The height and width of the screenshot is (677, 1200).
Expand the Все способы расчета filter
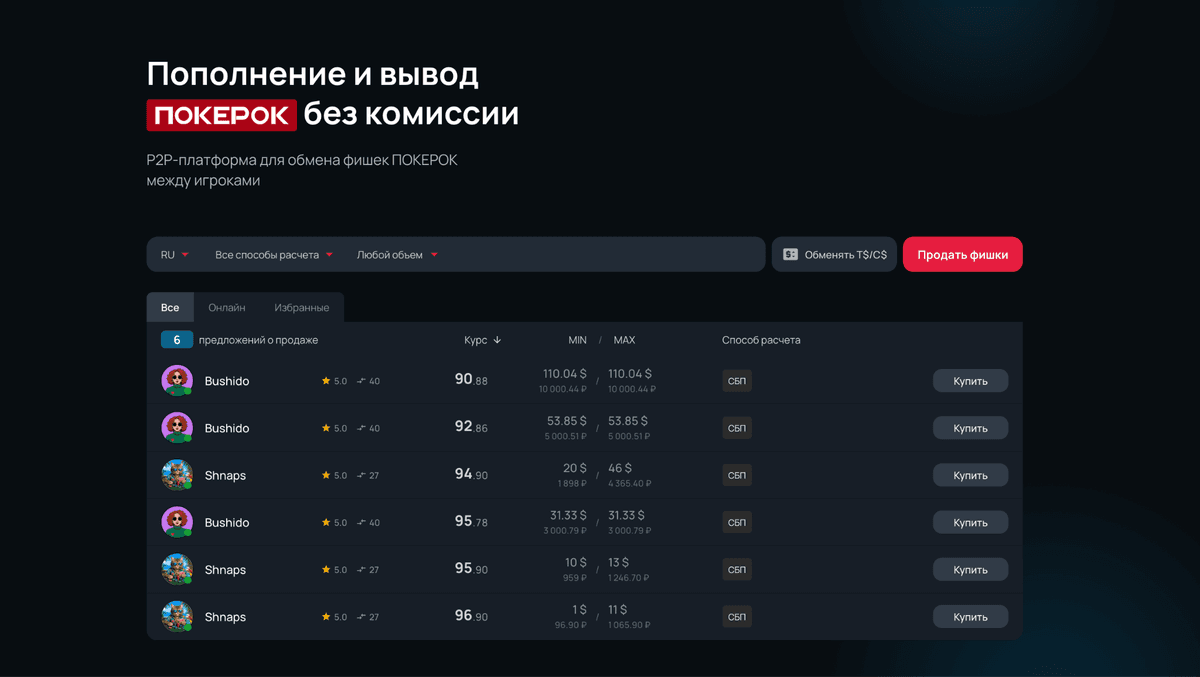pyautogui.click(x=274, y=255)
